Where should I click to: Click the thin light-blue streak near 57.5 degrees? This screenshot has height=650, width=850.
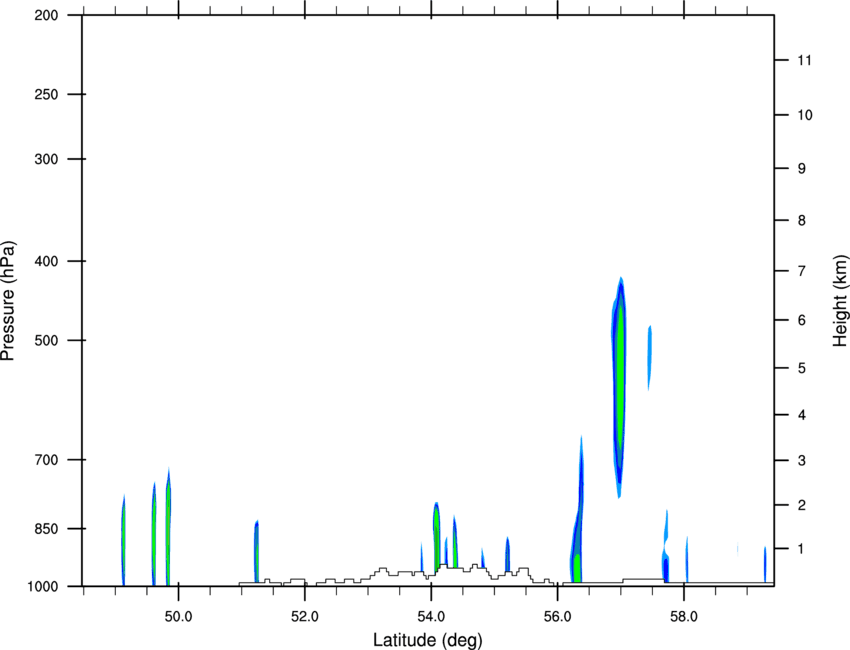click(x=649, y=358)
